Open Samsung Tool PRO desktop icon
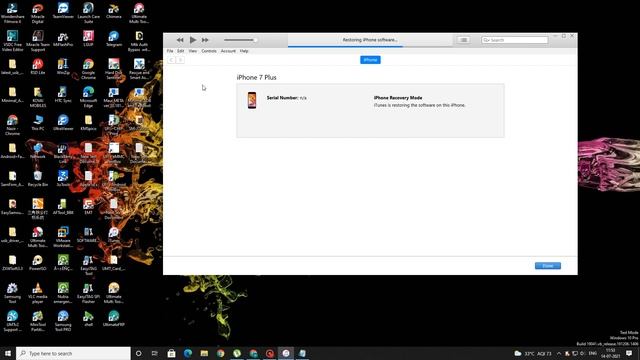This screenshot has height=360, width=640. [63, 321]
